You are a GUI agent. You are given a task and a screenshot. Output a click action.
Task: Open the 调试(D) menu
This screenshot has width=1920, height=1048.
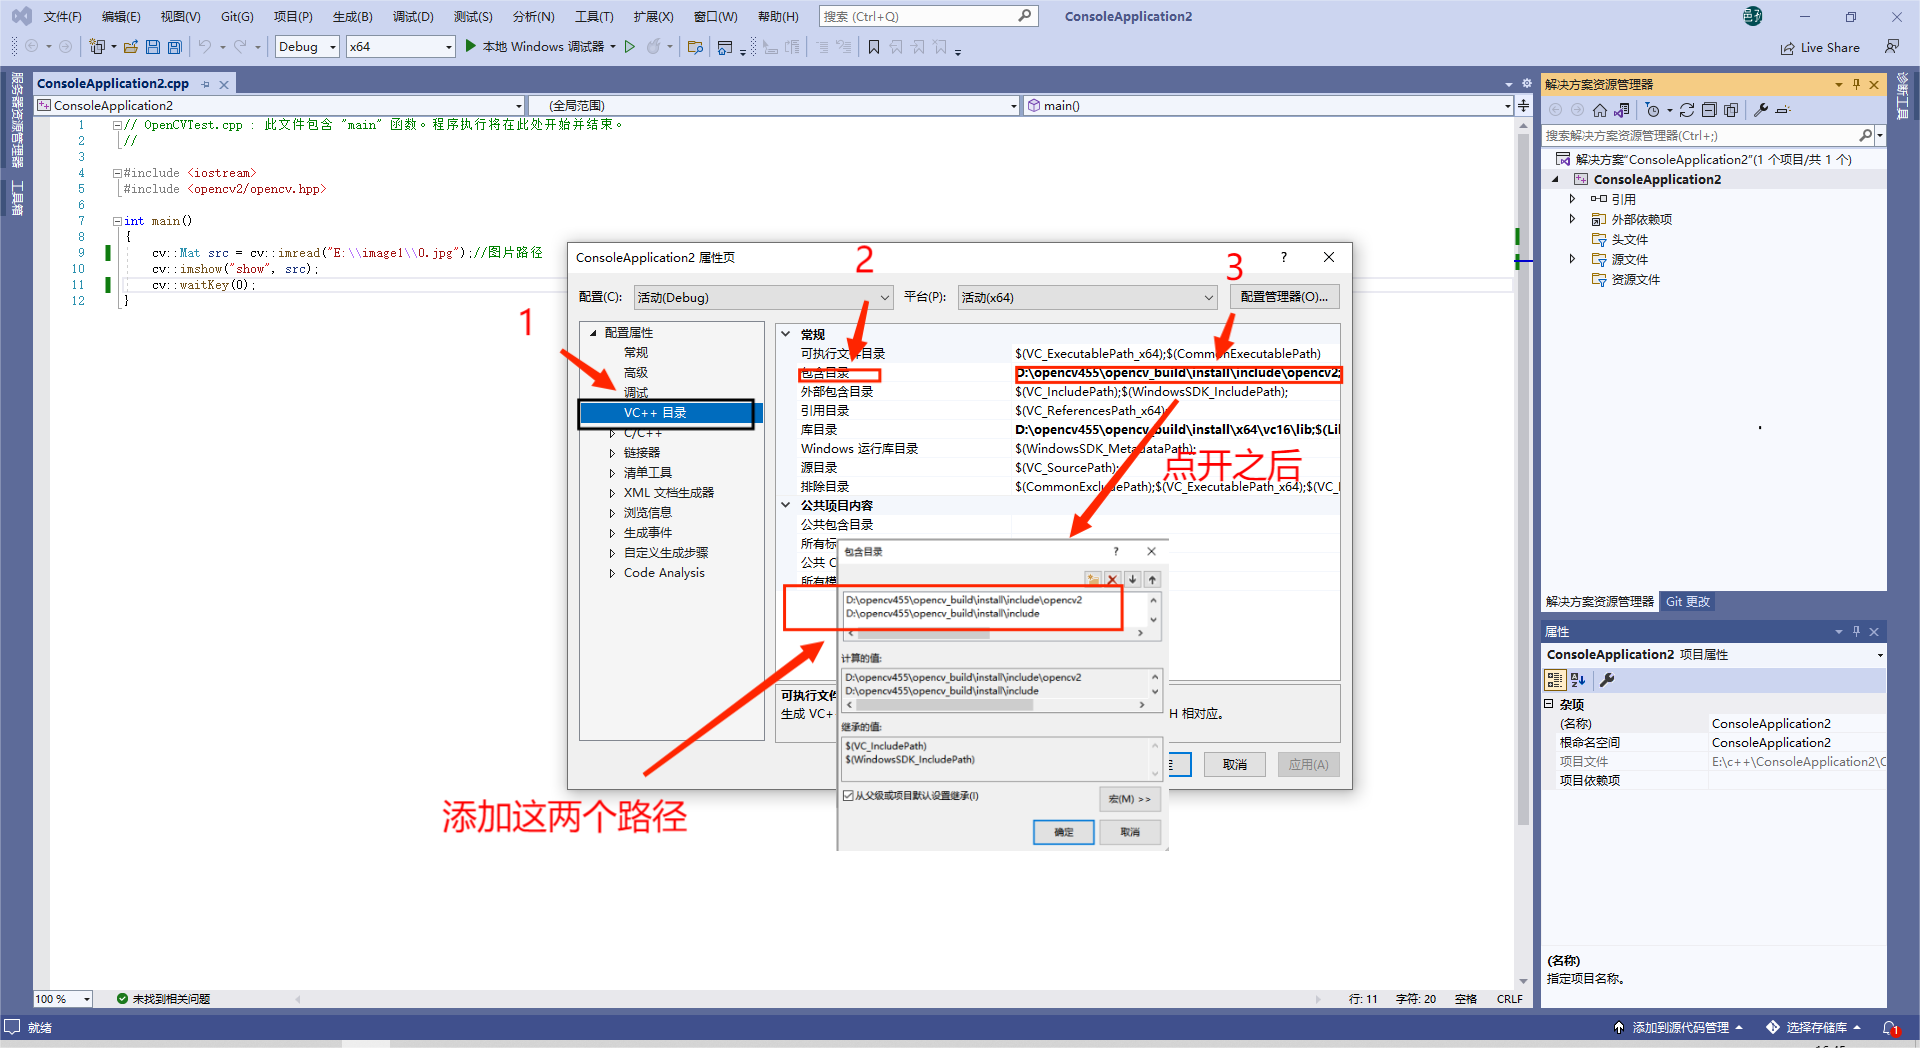pyautogui.click(x=413, y=17)
